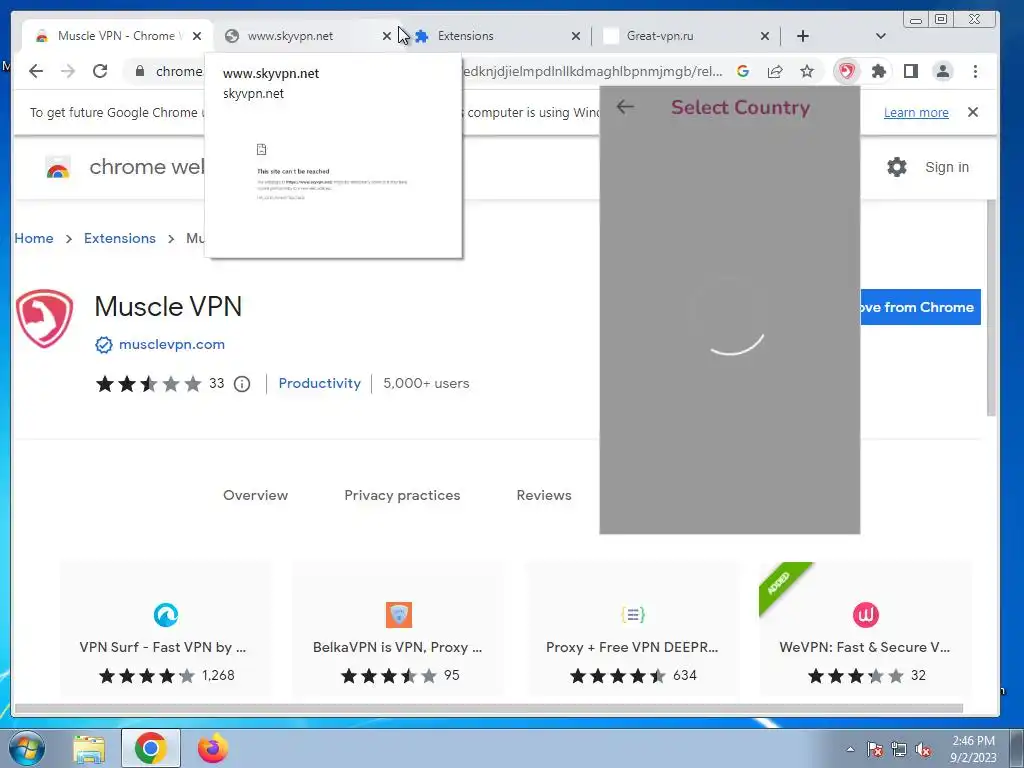Click the lock icon in address bar

tap(139, 71)
